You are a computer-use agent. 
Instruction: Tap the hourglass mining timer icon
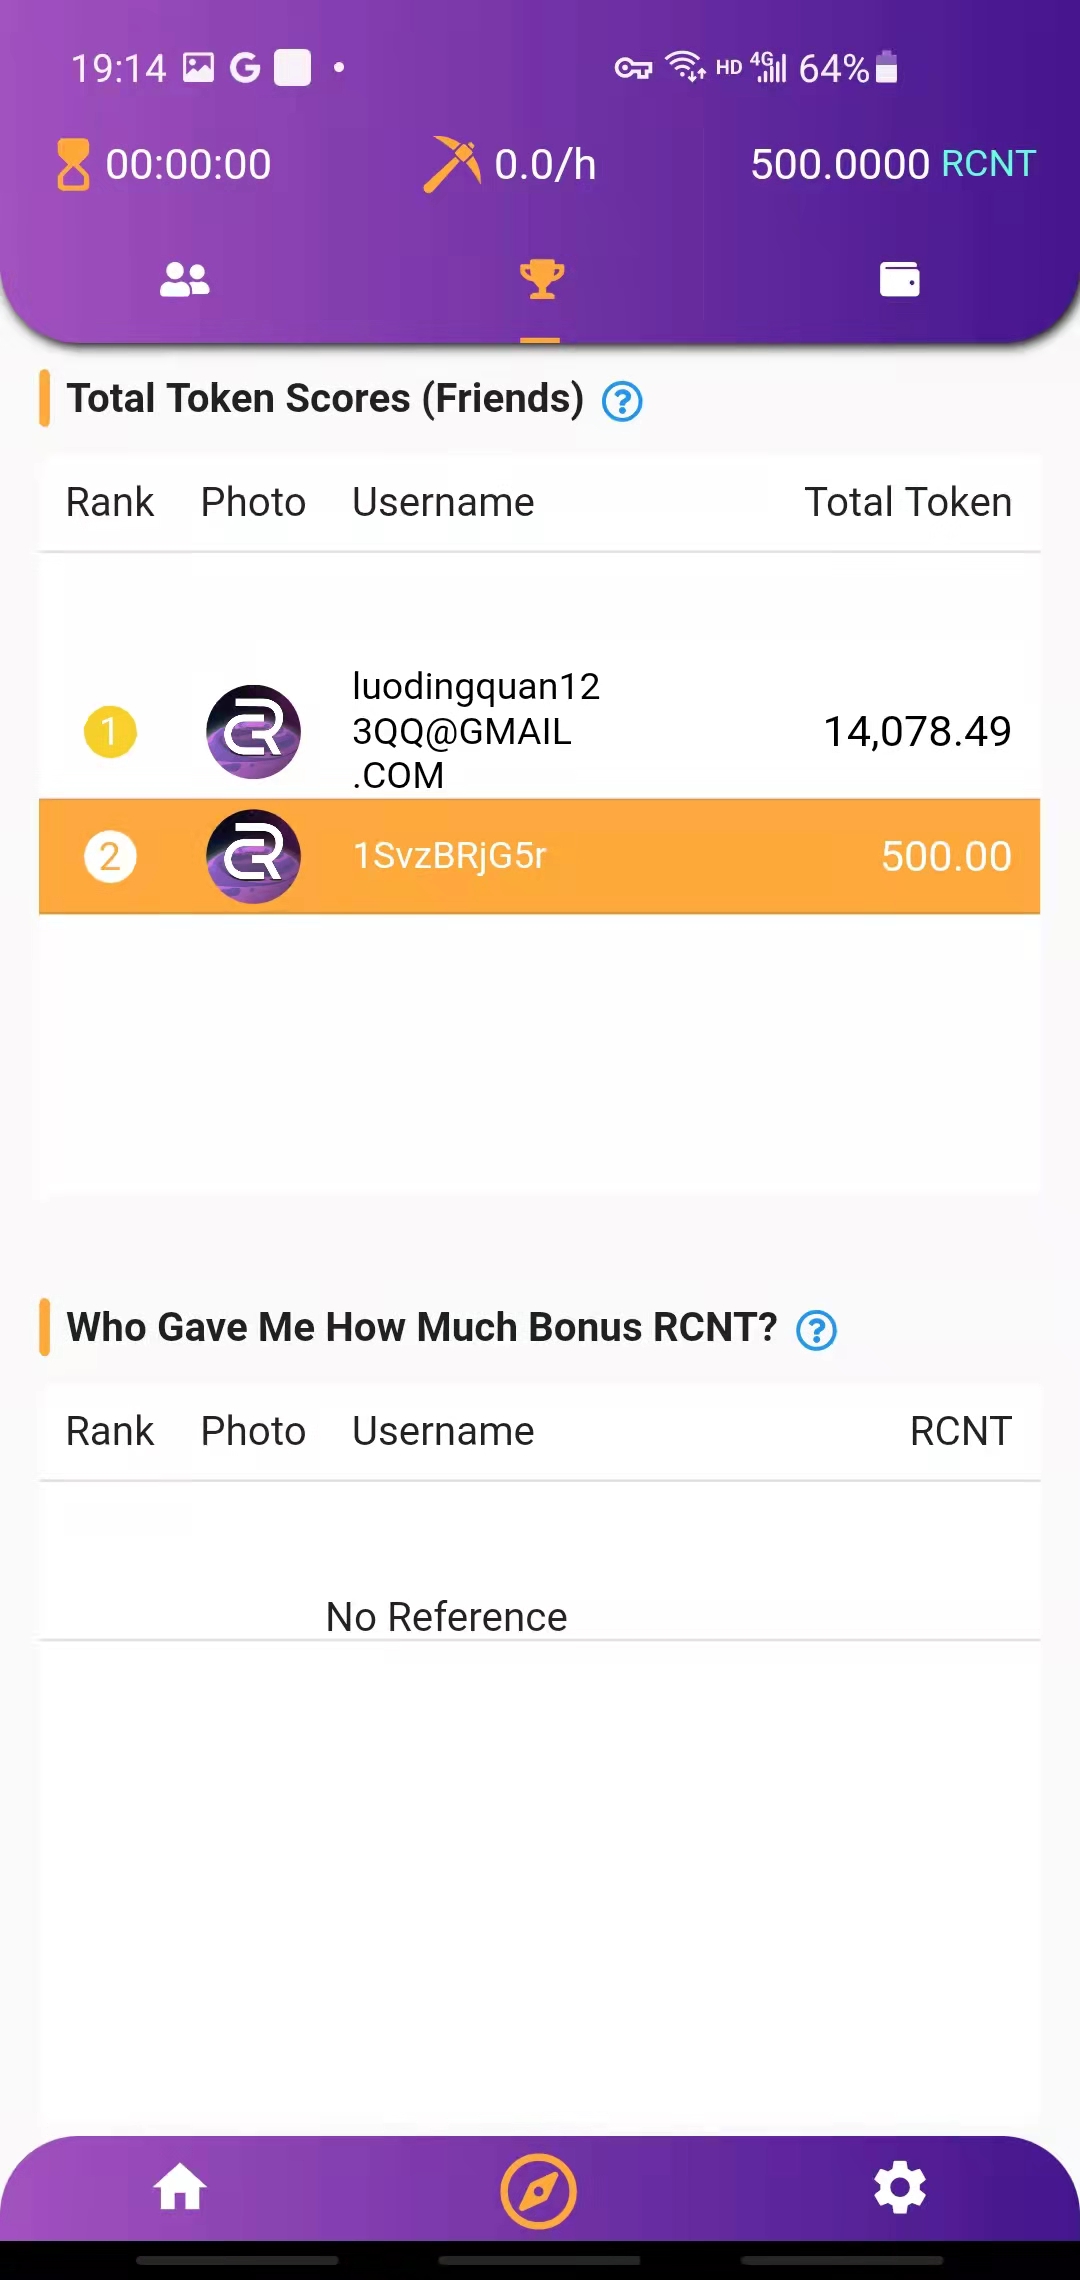[73, 165]
